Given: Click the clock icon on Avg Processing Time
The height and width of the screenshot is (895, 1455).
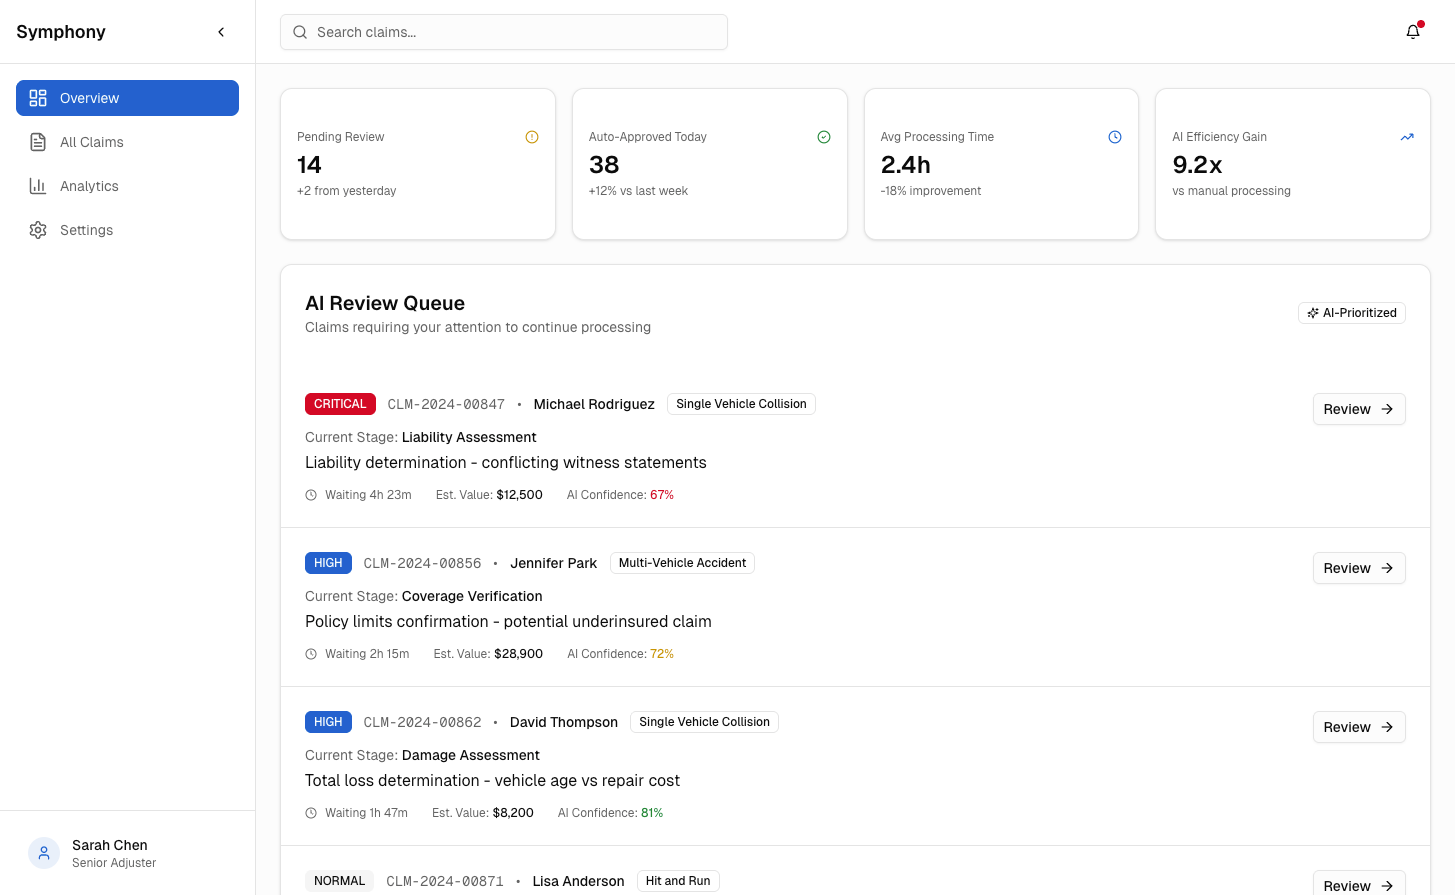Looking at the screenshot, I should (1115, 137).
